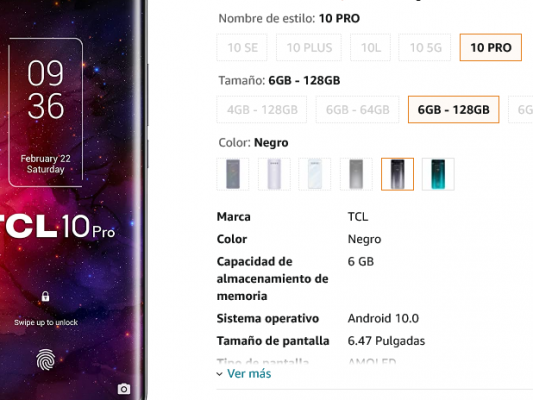Choose the white phone color swatch
Image resolution: width=533 pixels, height=400 pixels.
coord(315,174)
